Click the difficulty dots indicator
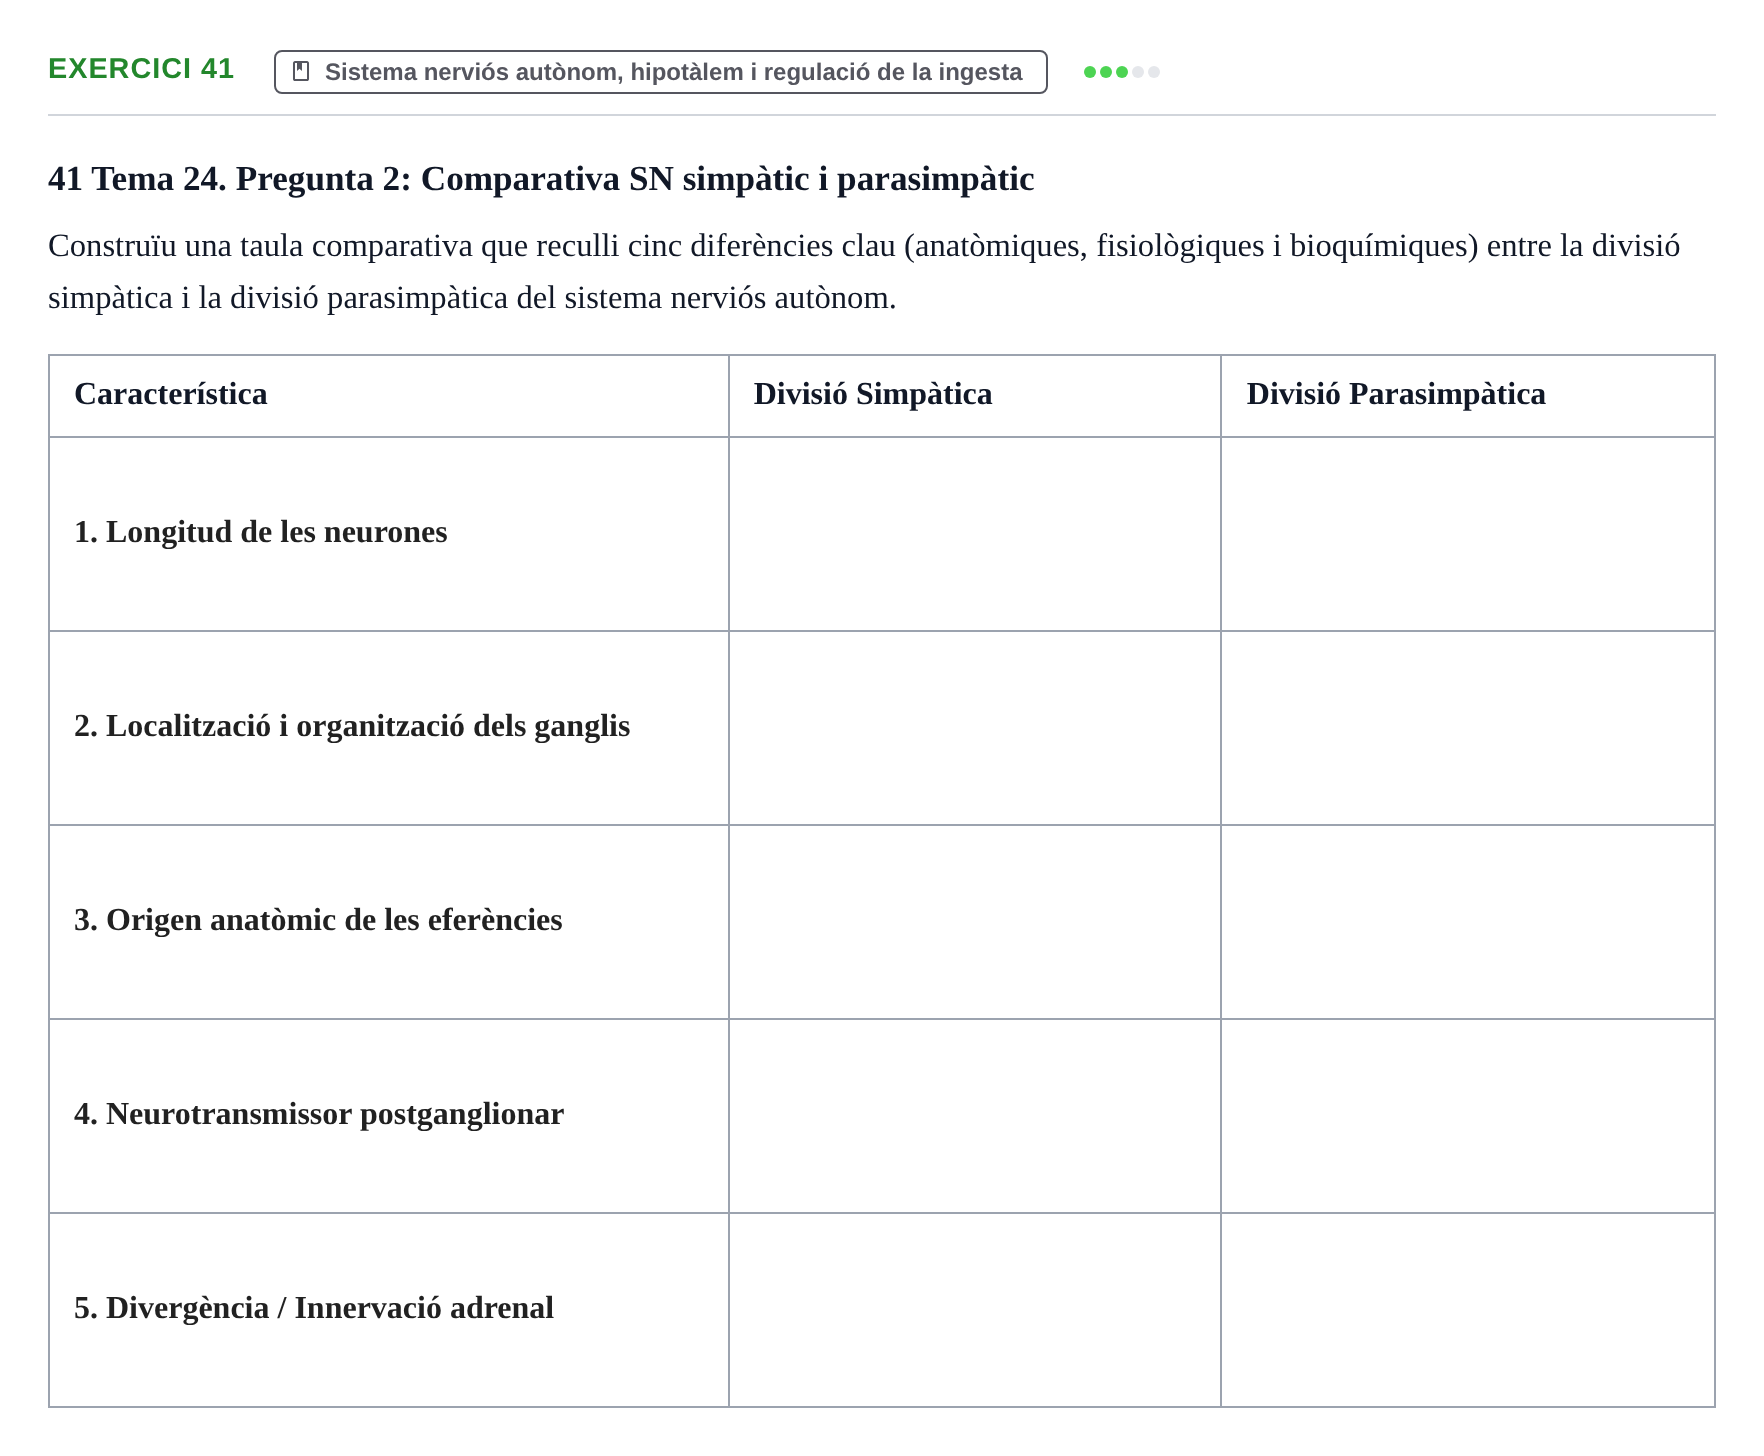This screenshot has width=1764, height=1456. point(1122,72)
